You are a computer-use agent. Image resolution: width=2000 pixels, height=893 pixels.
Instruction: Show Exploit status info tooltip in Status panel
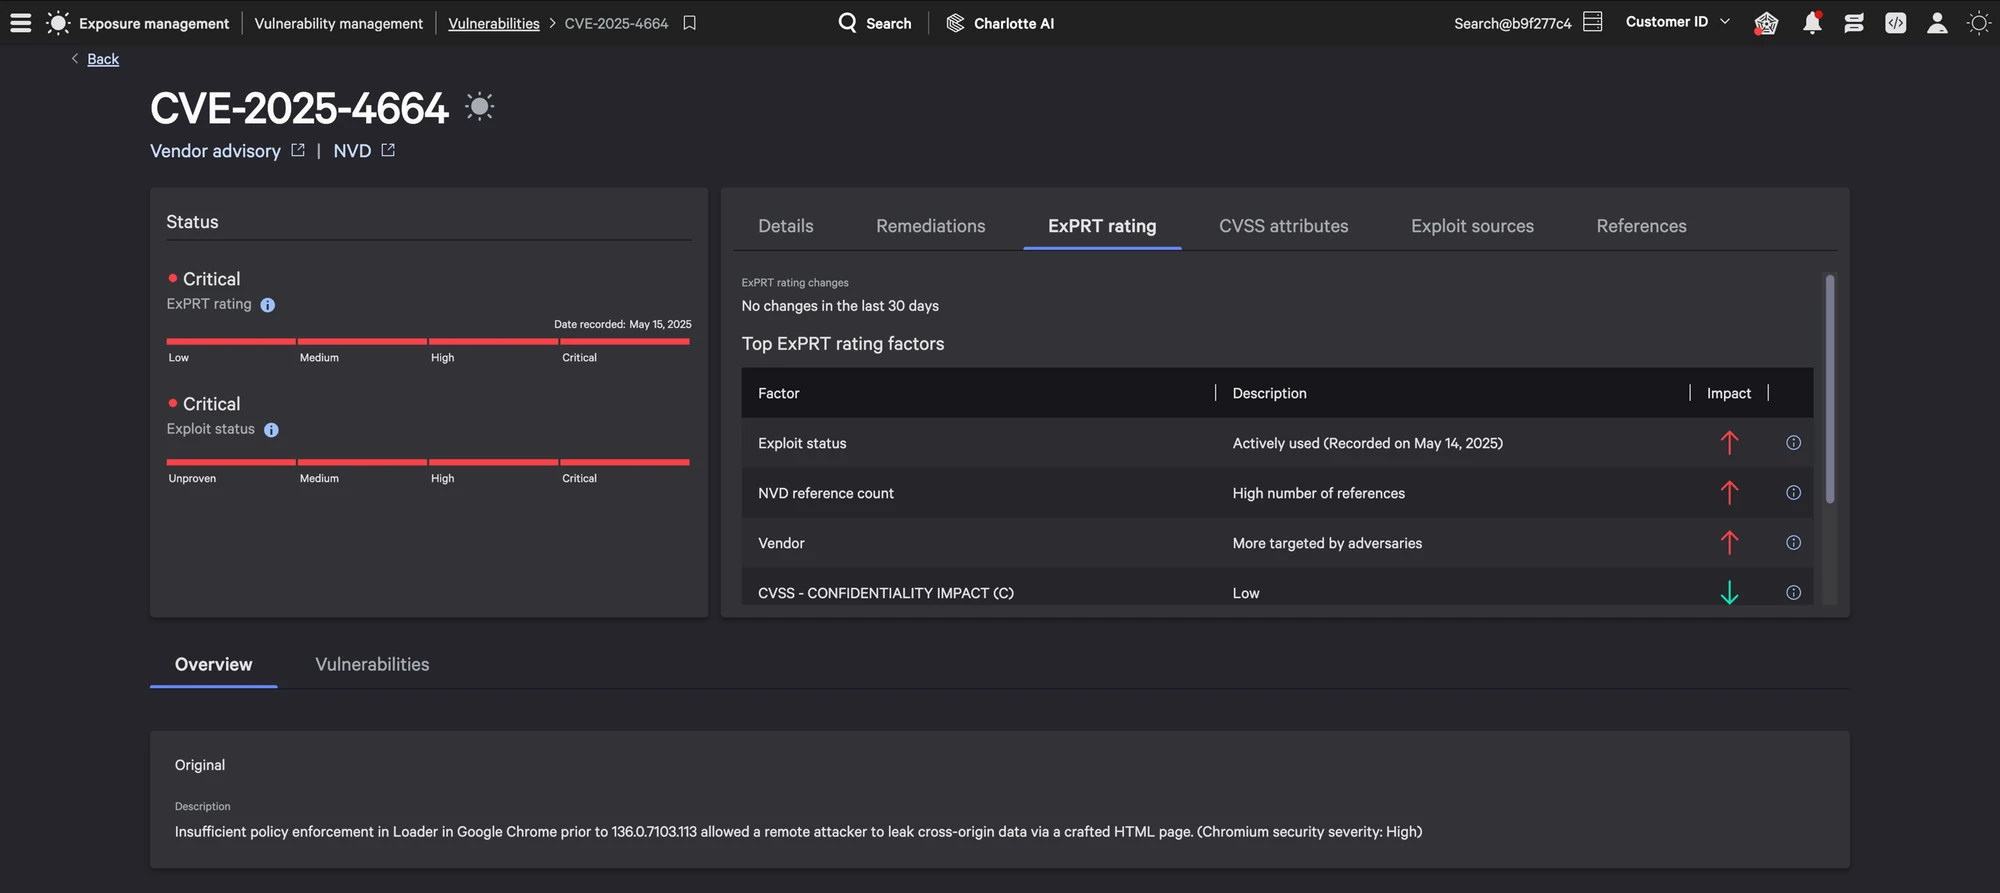(x=271, y=430)
